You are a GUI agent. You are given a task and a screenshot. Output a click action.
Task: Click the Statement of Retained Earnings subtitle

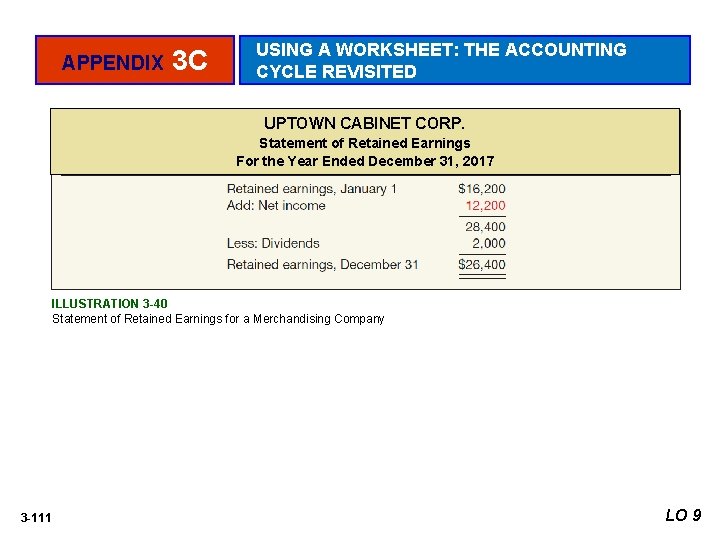pyautogui.click(x=365, y=143)
